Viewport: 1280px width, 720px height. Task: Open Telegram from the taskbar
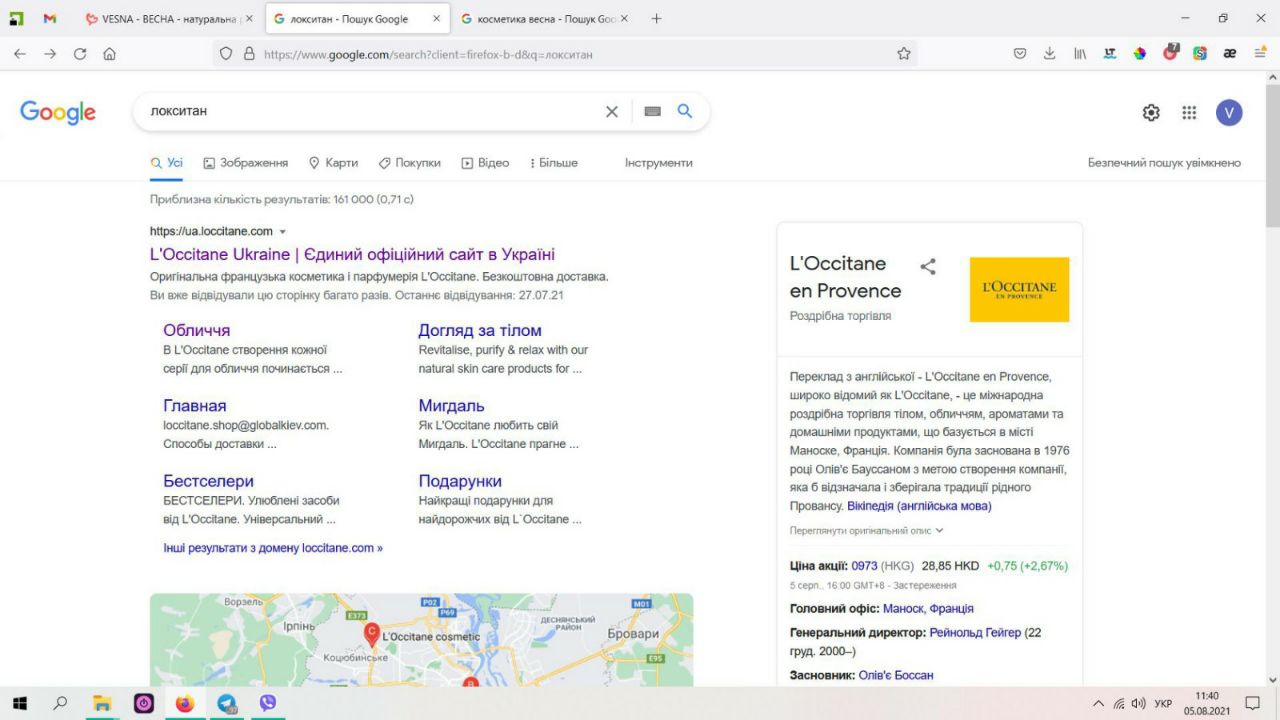click(x=227, y=703)
